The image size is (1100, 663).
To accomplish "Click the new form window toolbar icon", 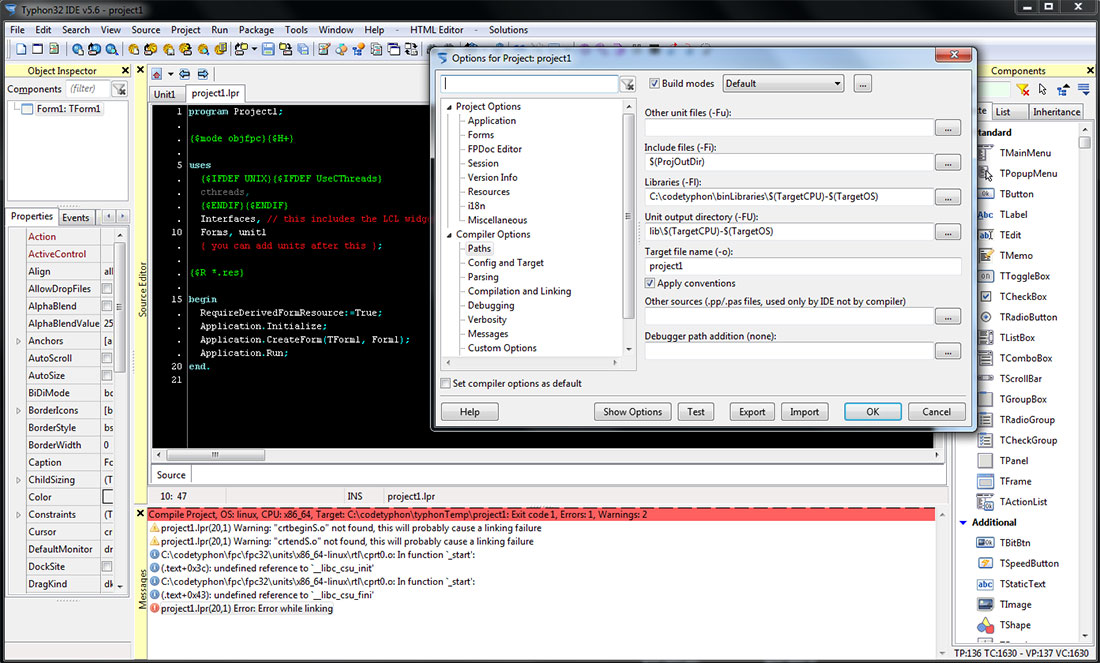I will pos(37,49).
